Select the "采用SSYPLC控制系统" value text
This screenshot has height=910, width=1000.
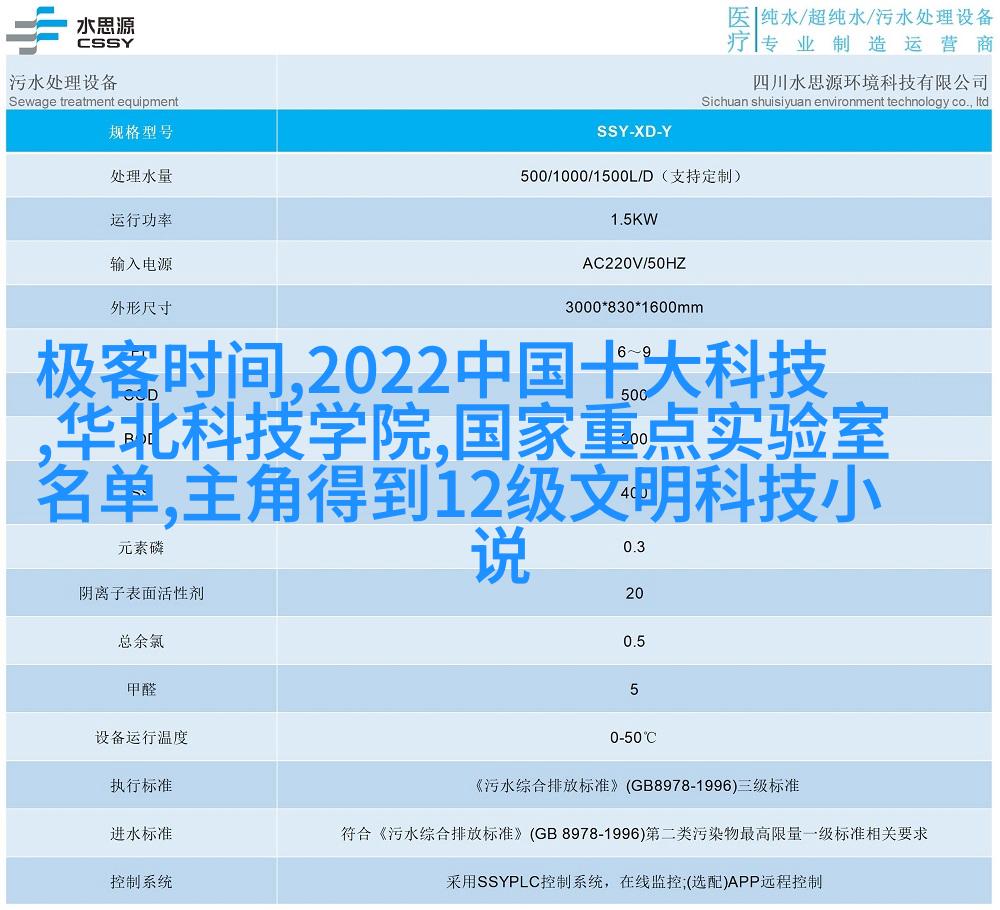click(x=525, y=882)
